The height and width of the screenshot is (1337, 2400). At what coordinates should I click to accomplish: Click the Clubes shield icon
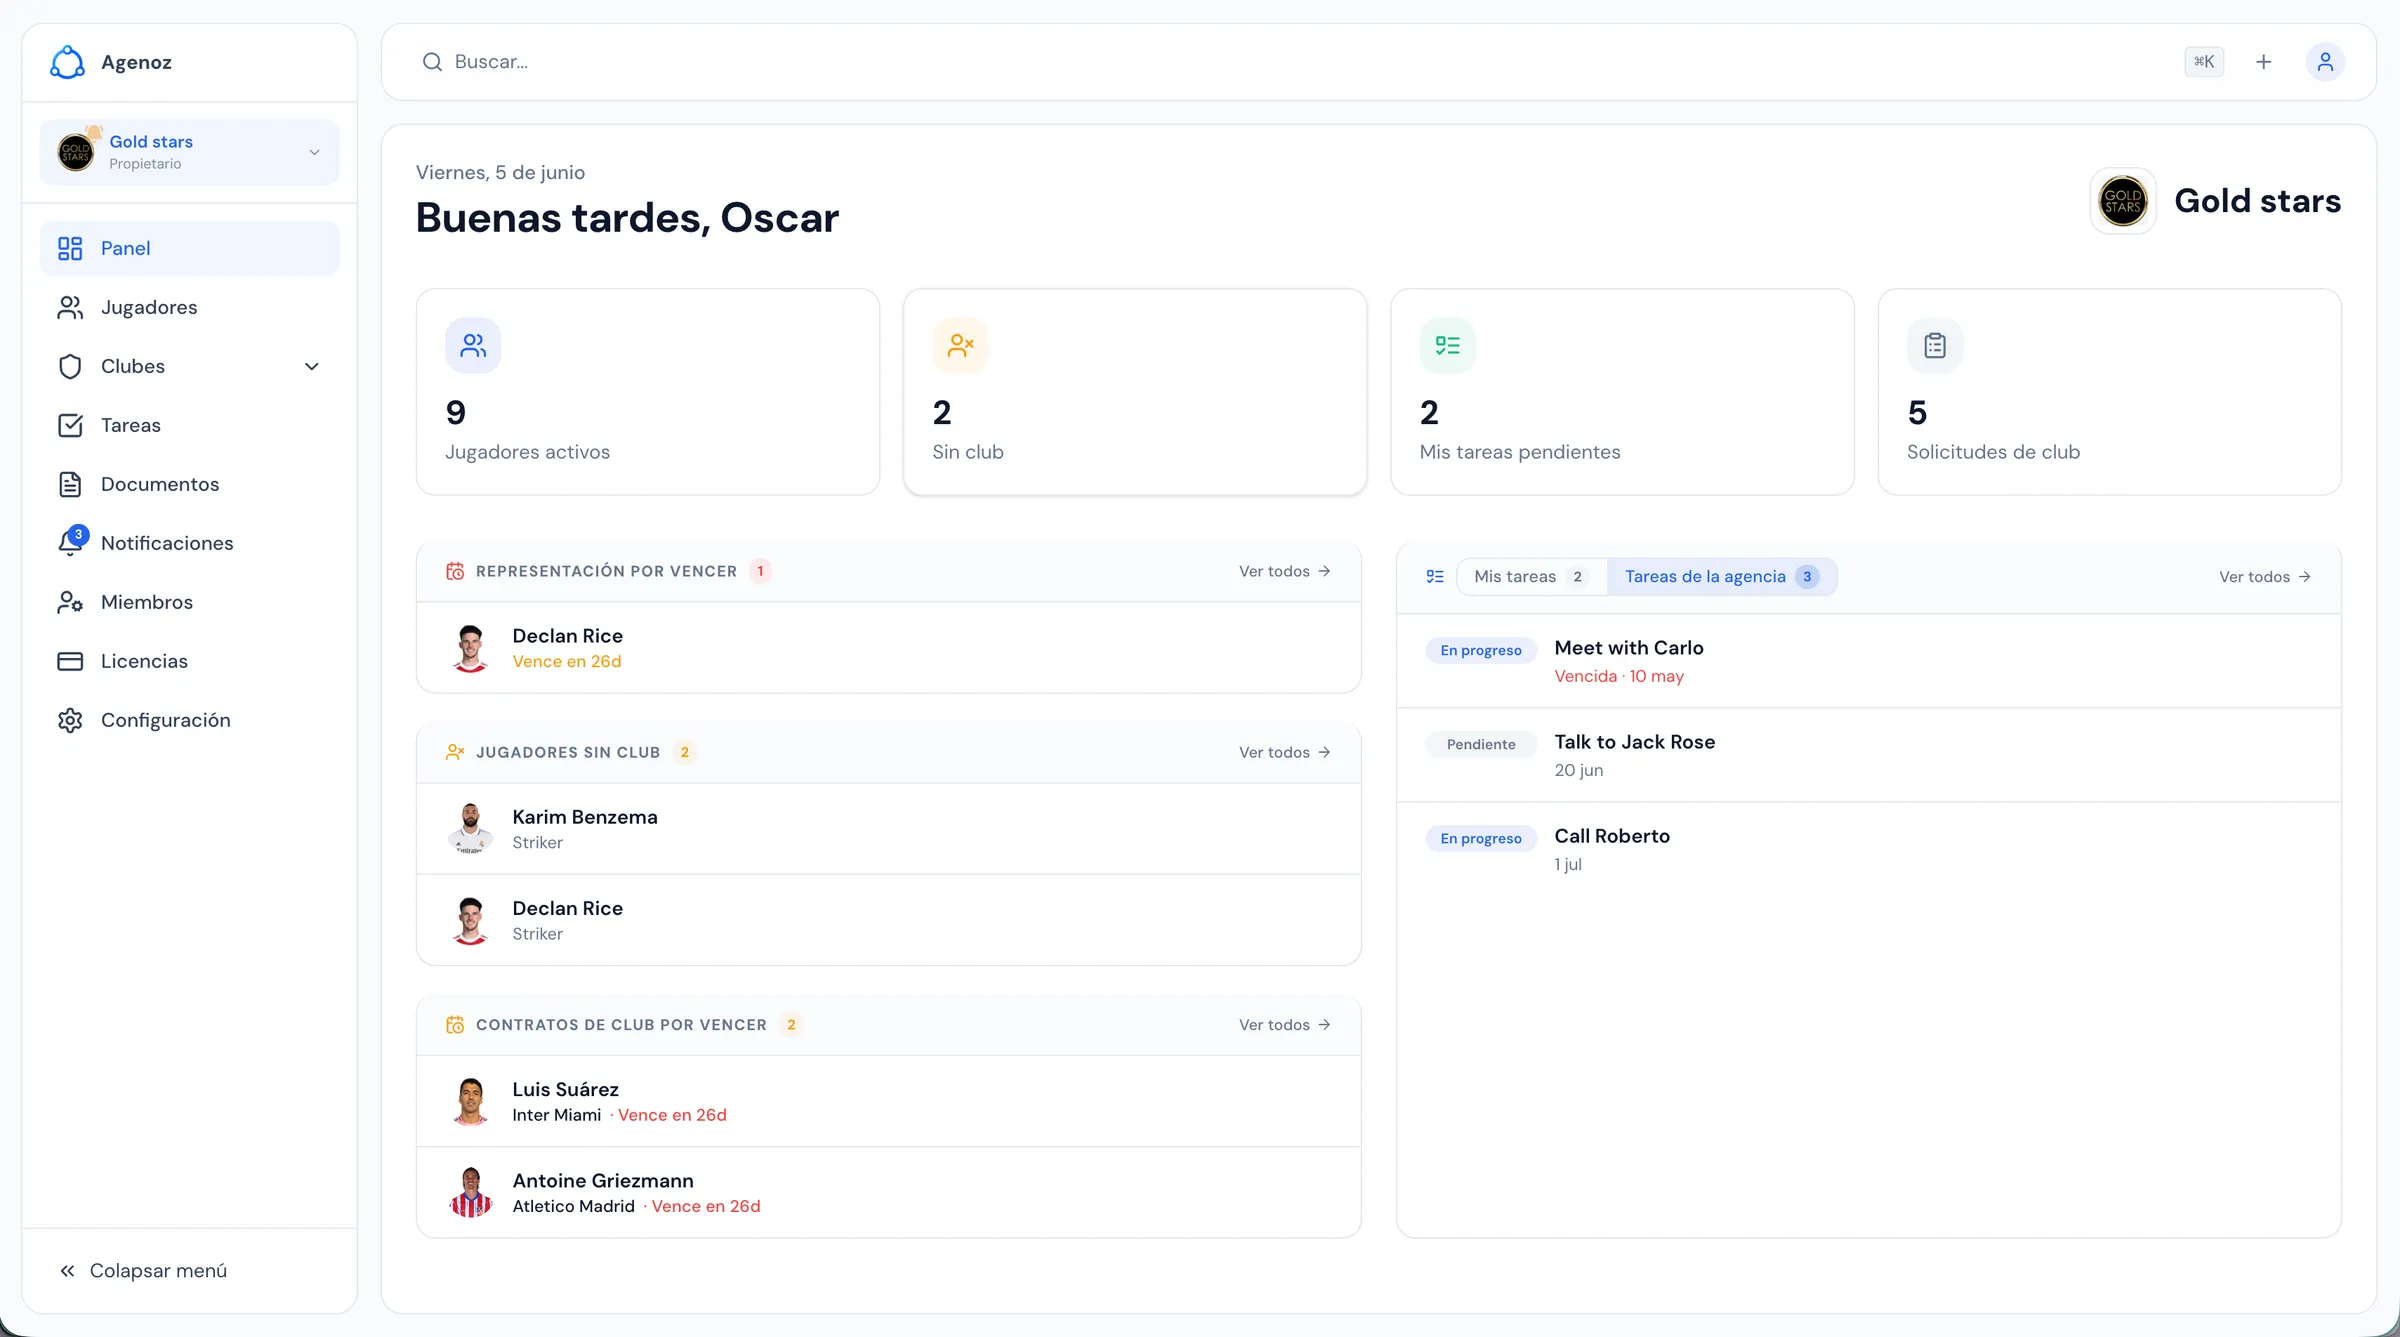pyautogui.click(x=70, y=366)
